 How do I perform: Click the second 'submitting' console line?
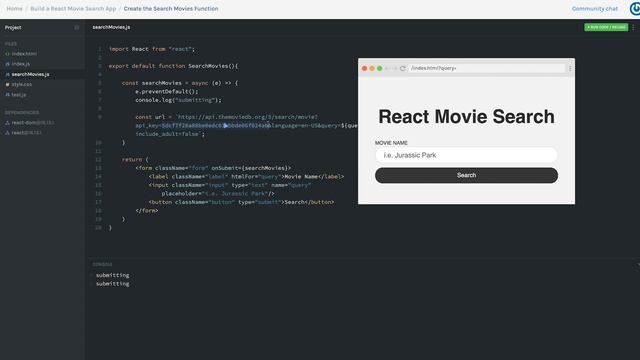pos(113,284)
